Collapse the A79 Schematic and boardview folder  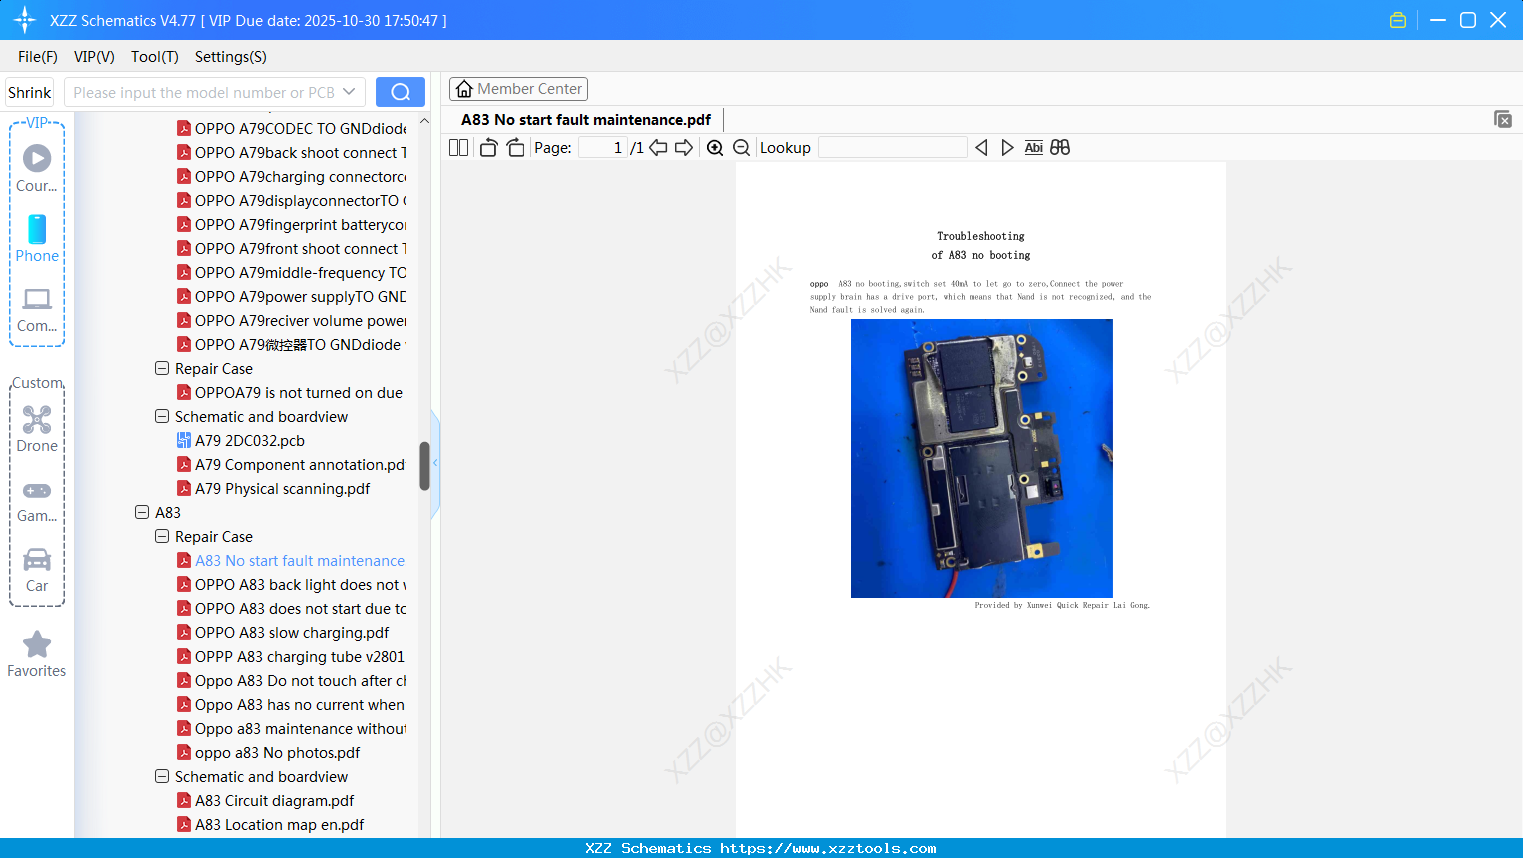click(x=162, y=416)
